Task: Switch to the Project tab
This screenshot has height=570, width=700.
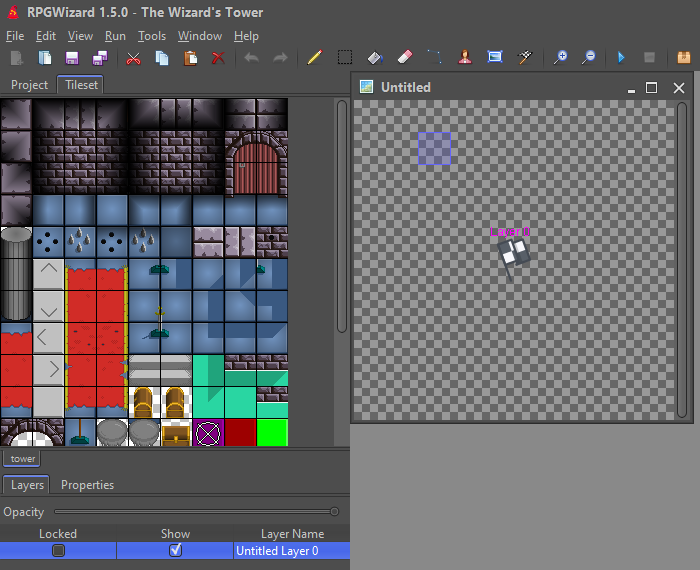Action: tap(29, 85)
